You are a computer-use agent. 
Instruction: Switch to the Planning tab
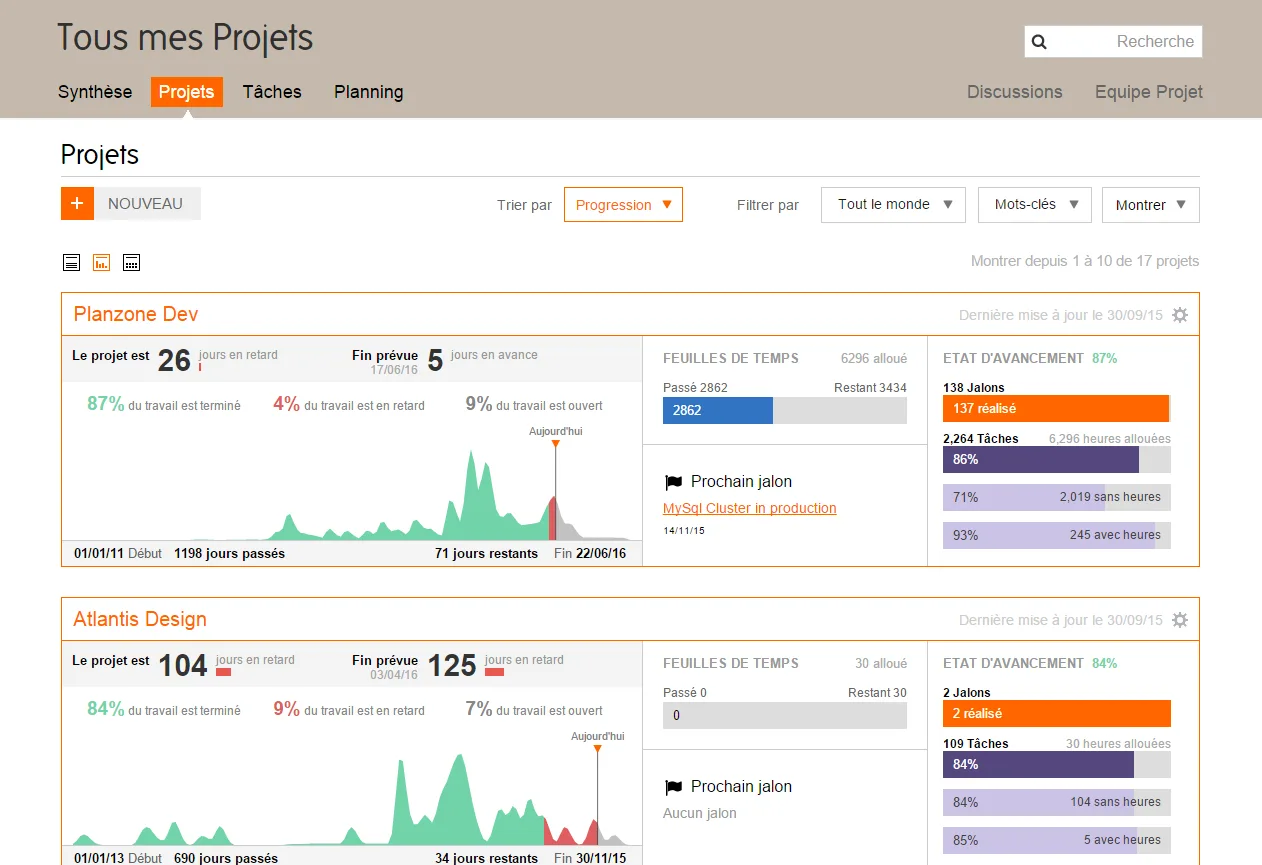pyautogui.click(x=369, y=92)
